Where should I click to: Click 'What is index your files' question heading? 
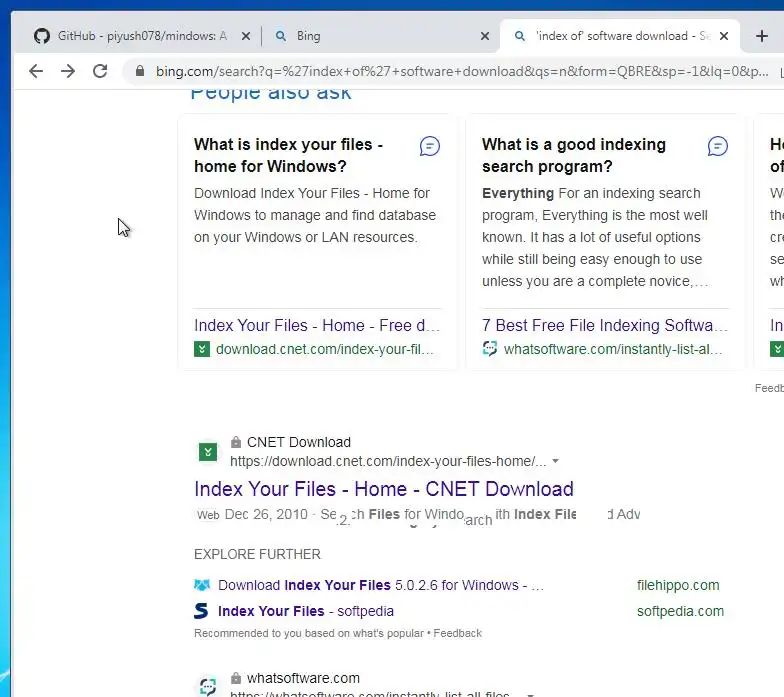288,156
